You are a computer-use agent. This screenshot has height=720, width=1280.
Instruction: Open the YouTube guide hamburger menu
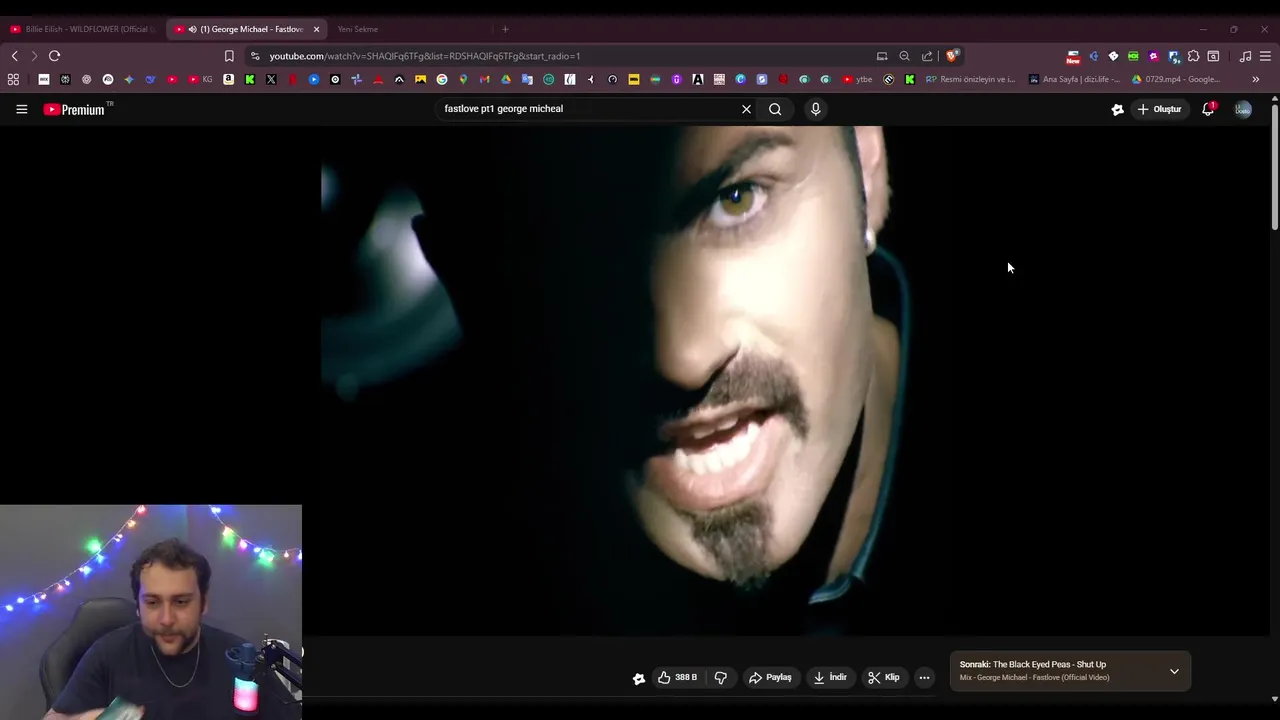(x=21, y=109)
